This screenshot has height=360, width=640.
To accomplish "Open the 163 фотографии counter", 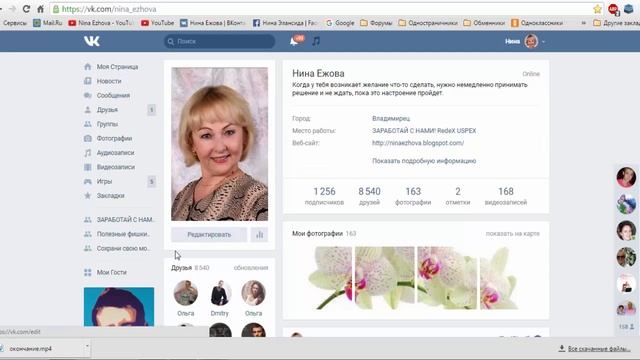I will pos(413,196).
